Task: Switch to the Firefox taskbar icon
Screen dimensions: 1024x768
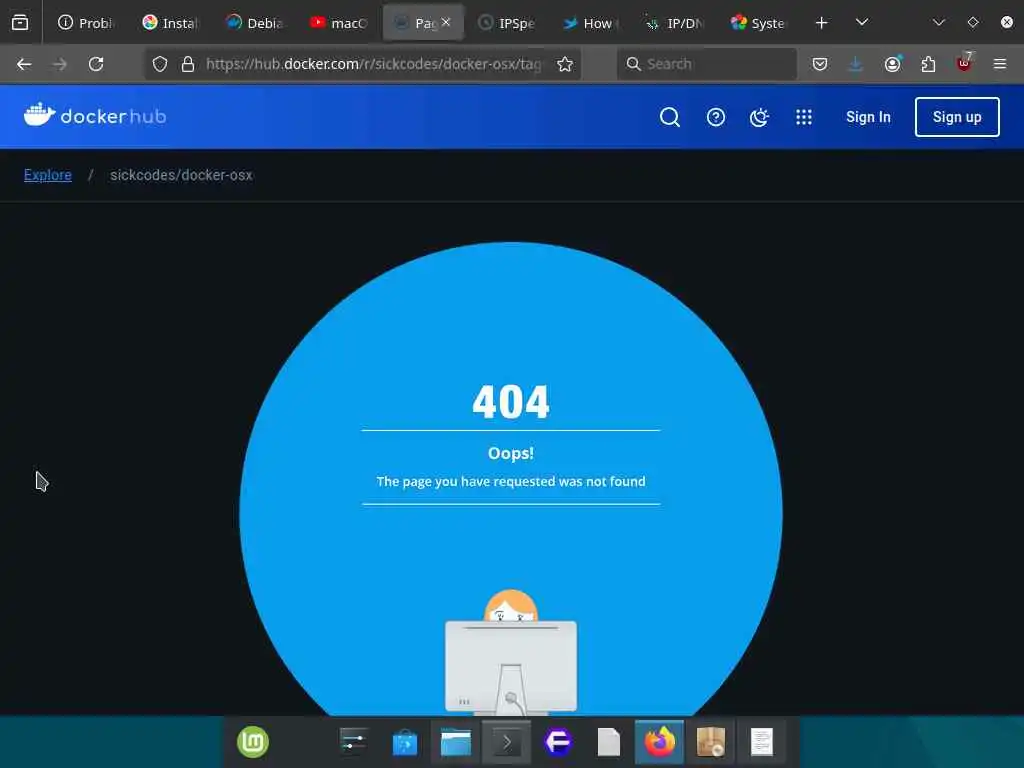Action: [660, 743]
